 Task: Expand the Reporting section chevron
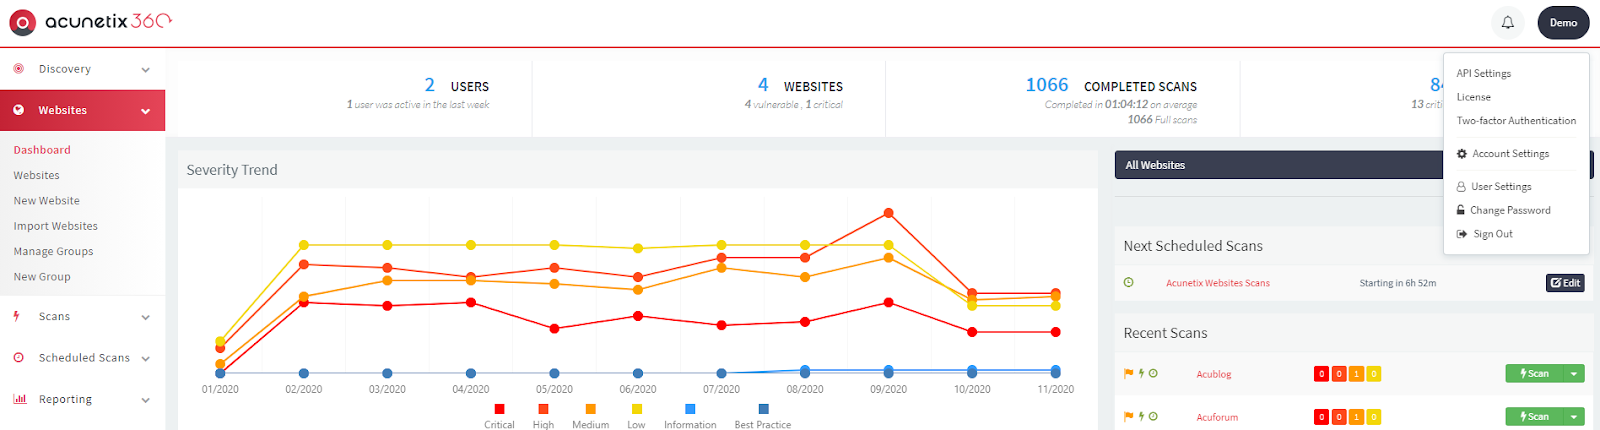145,400
